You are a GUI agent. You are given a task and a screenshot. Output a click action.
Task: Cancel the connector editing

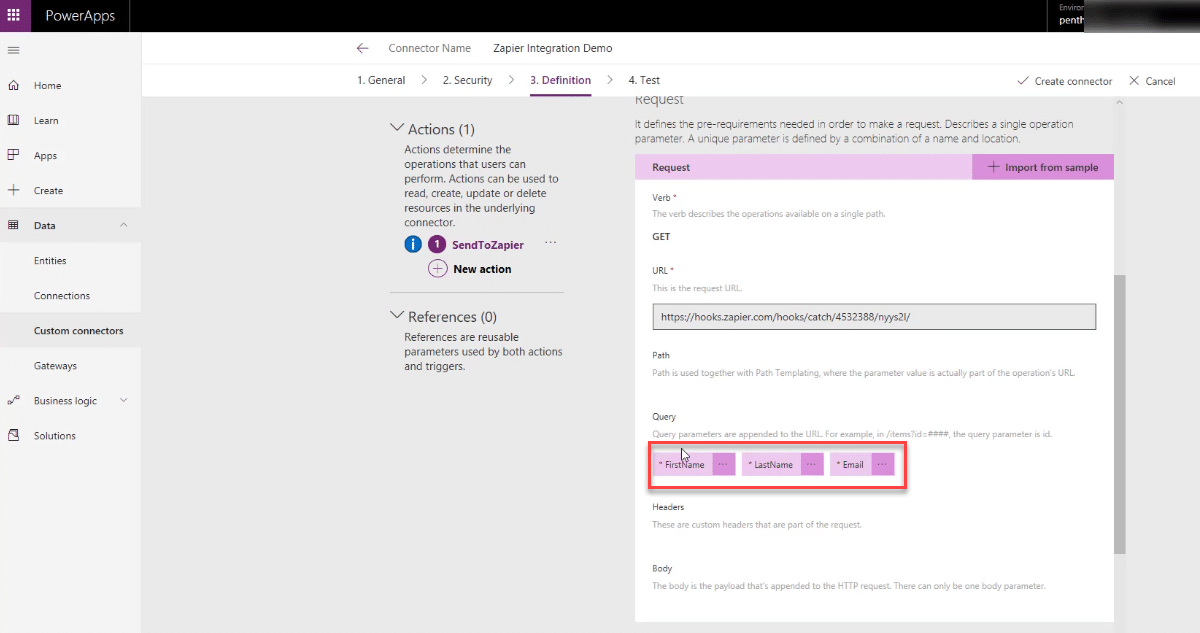[x=1152, y=81]
